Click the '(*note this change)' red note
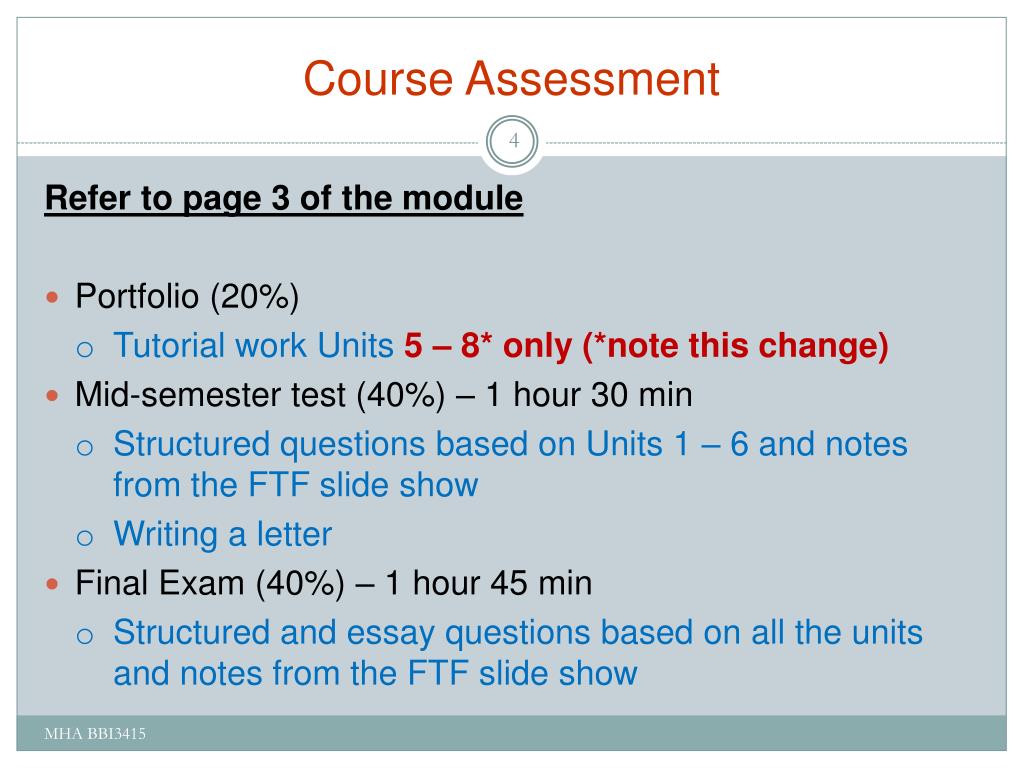 [x=735, y=345]
